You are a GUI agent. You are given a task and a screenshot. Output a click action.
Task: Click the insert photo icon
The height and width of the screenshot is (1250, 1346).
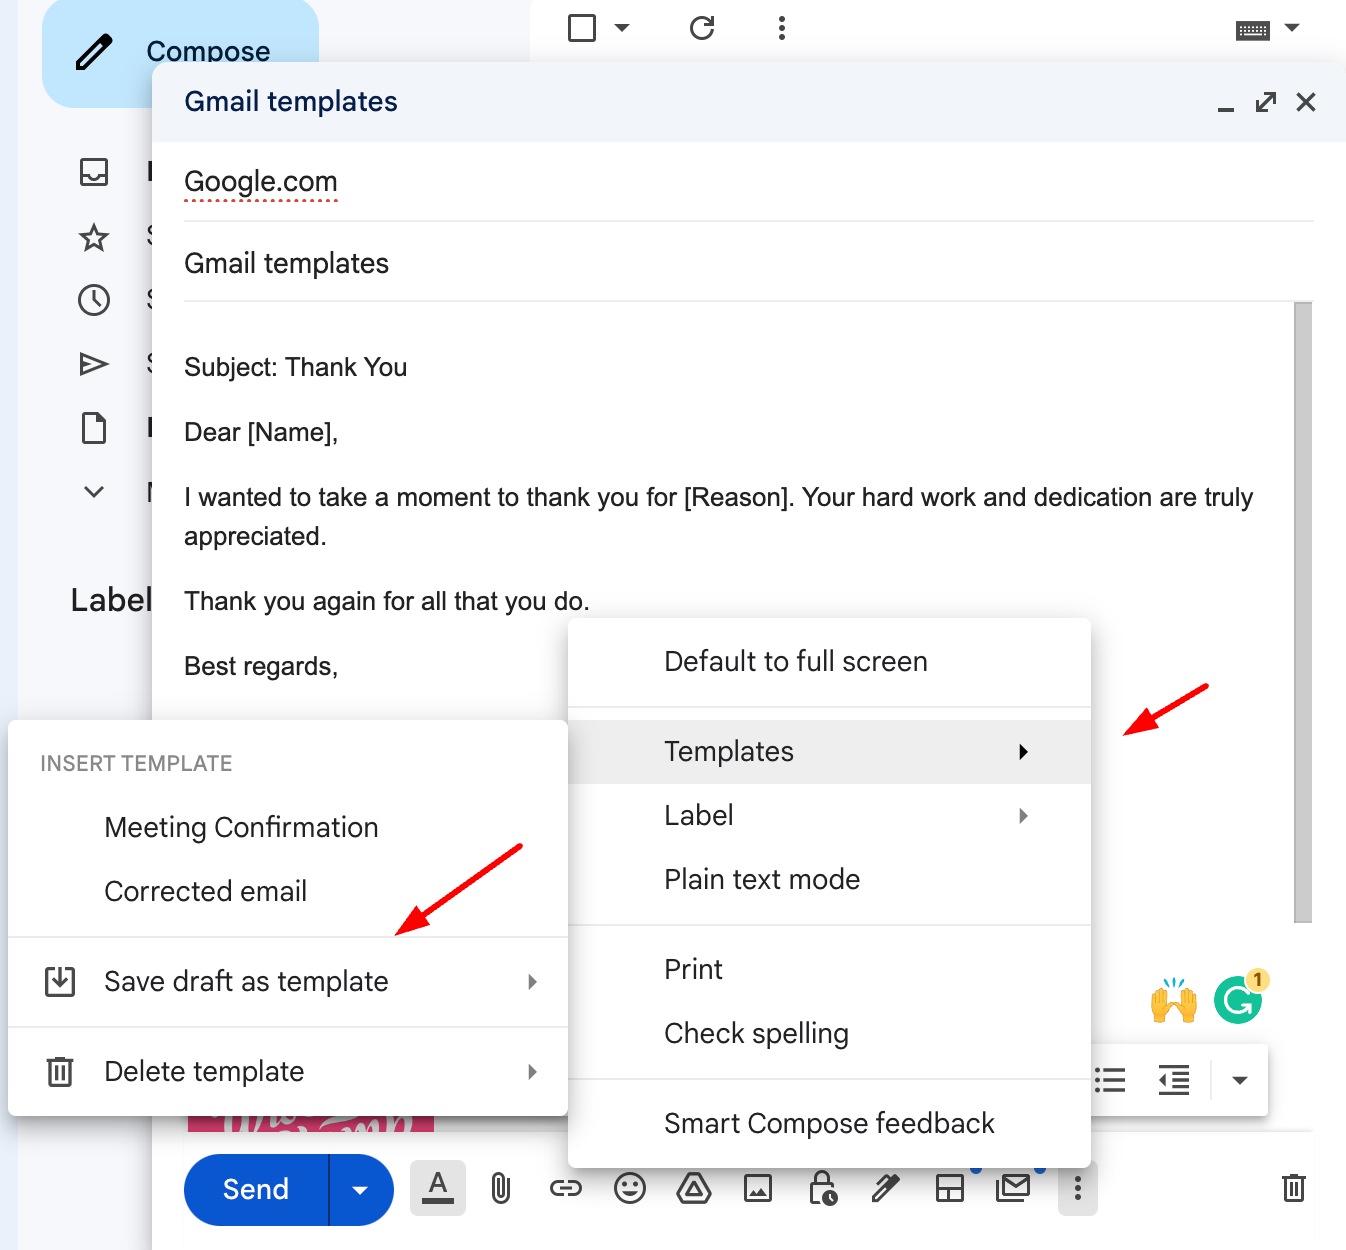click(x=758, y=1189)
